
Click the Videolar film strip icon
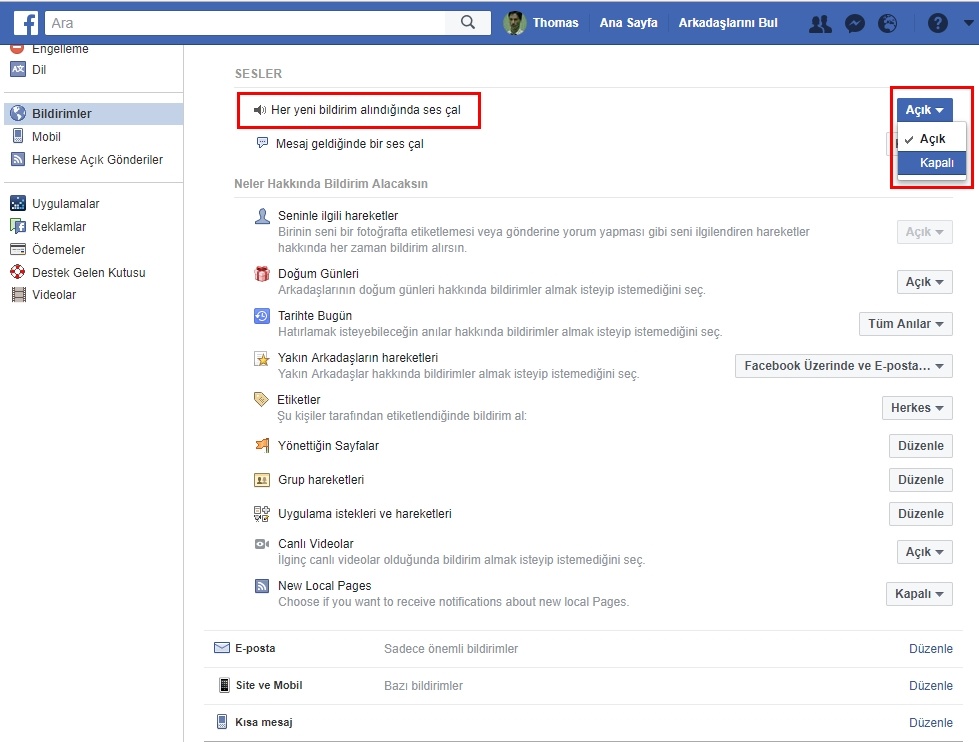pos(19,295)
